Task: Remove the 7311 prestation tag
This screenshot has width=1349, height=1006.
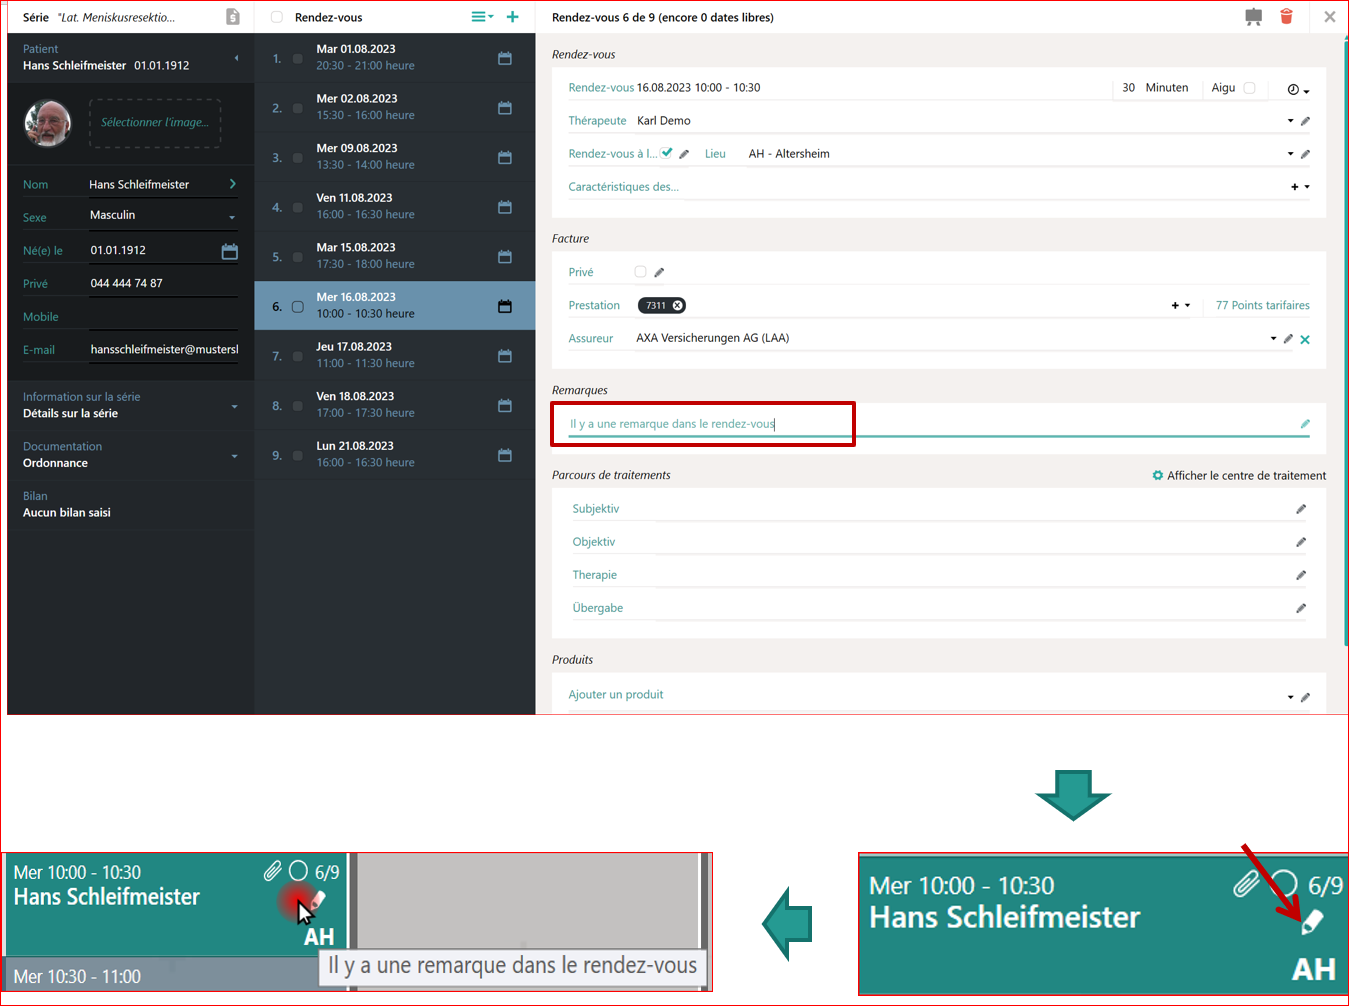Action: click(x=677, y=306)
